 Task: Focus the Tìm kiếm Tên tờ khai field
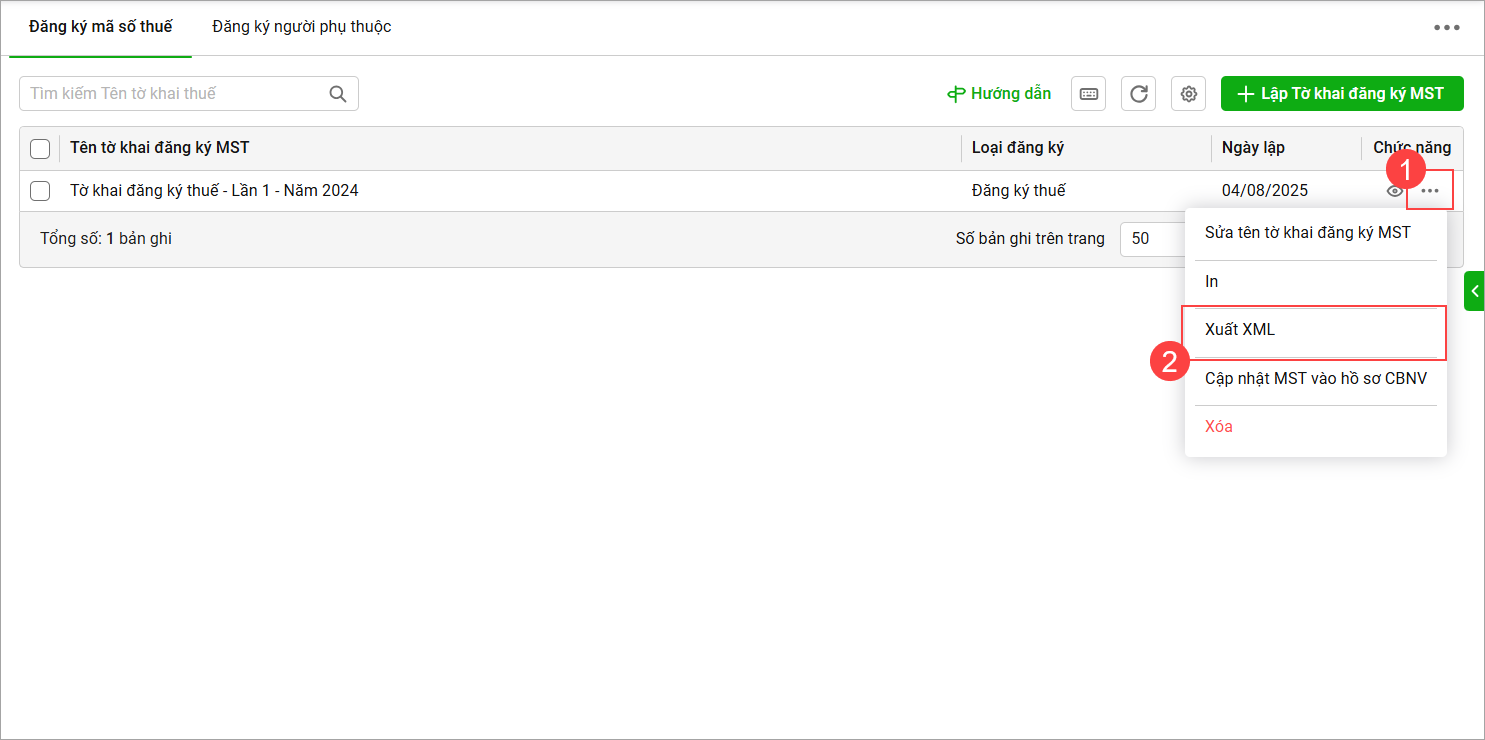click(175, 94)
